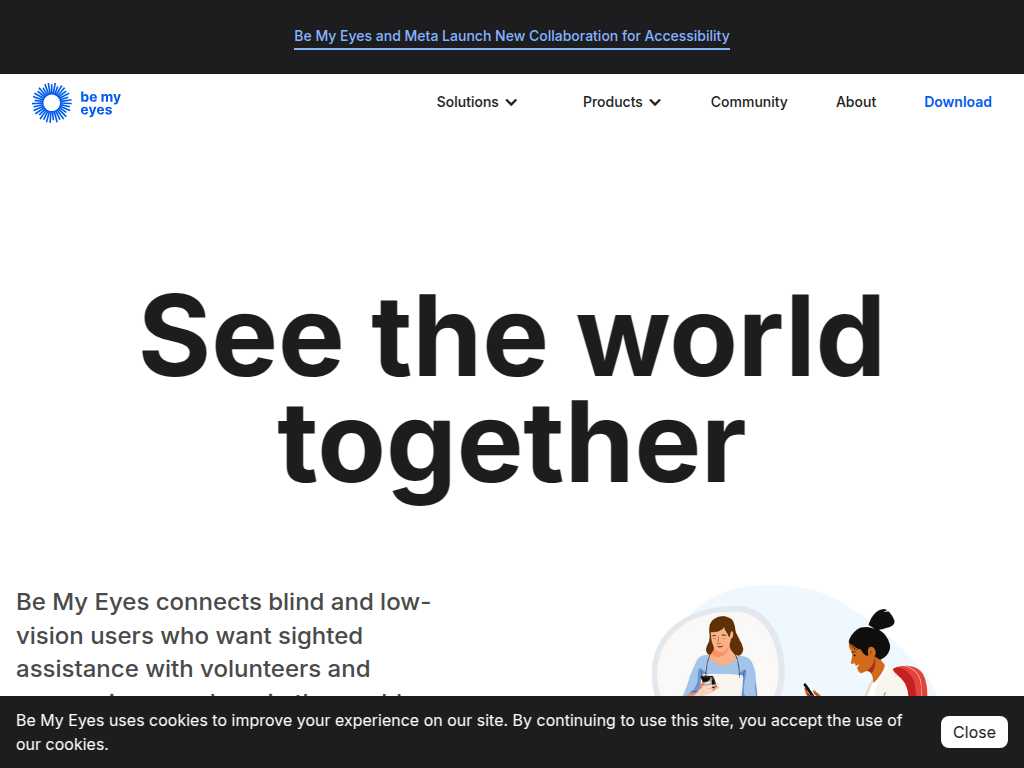Expand the Products dropdown menu

(622, 102)
